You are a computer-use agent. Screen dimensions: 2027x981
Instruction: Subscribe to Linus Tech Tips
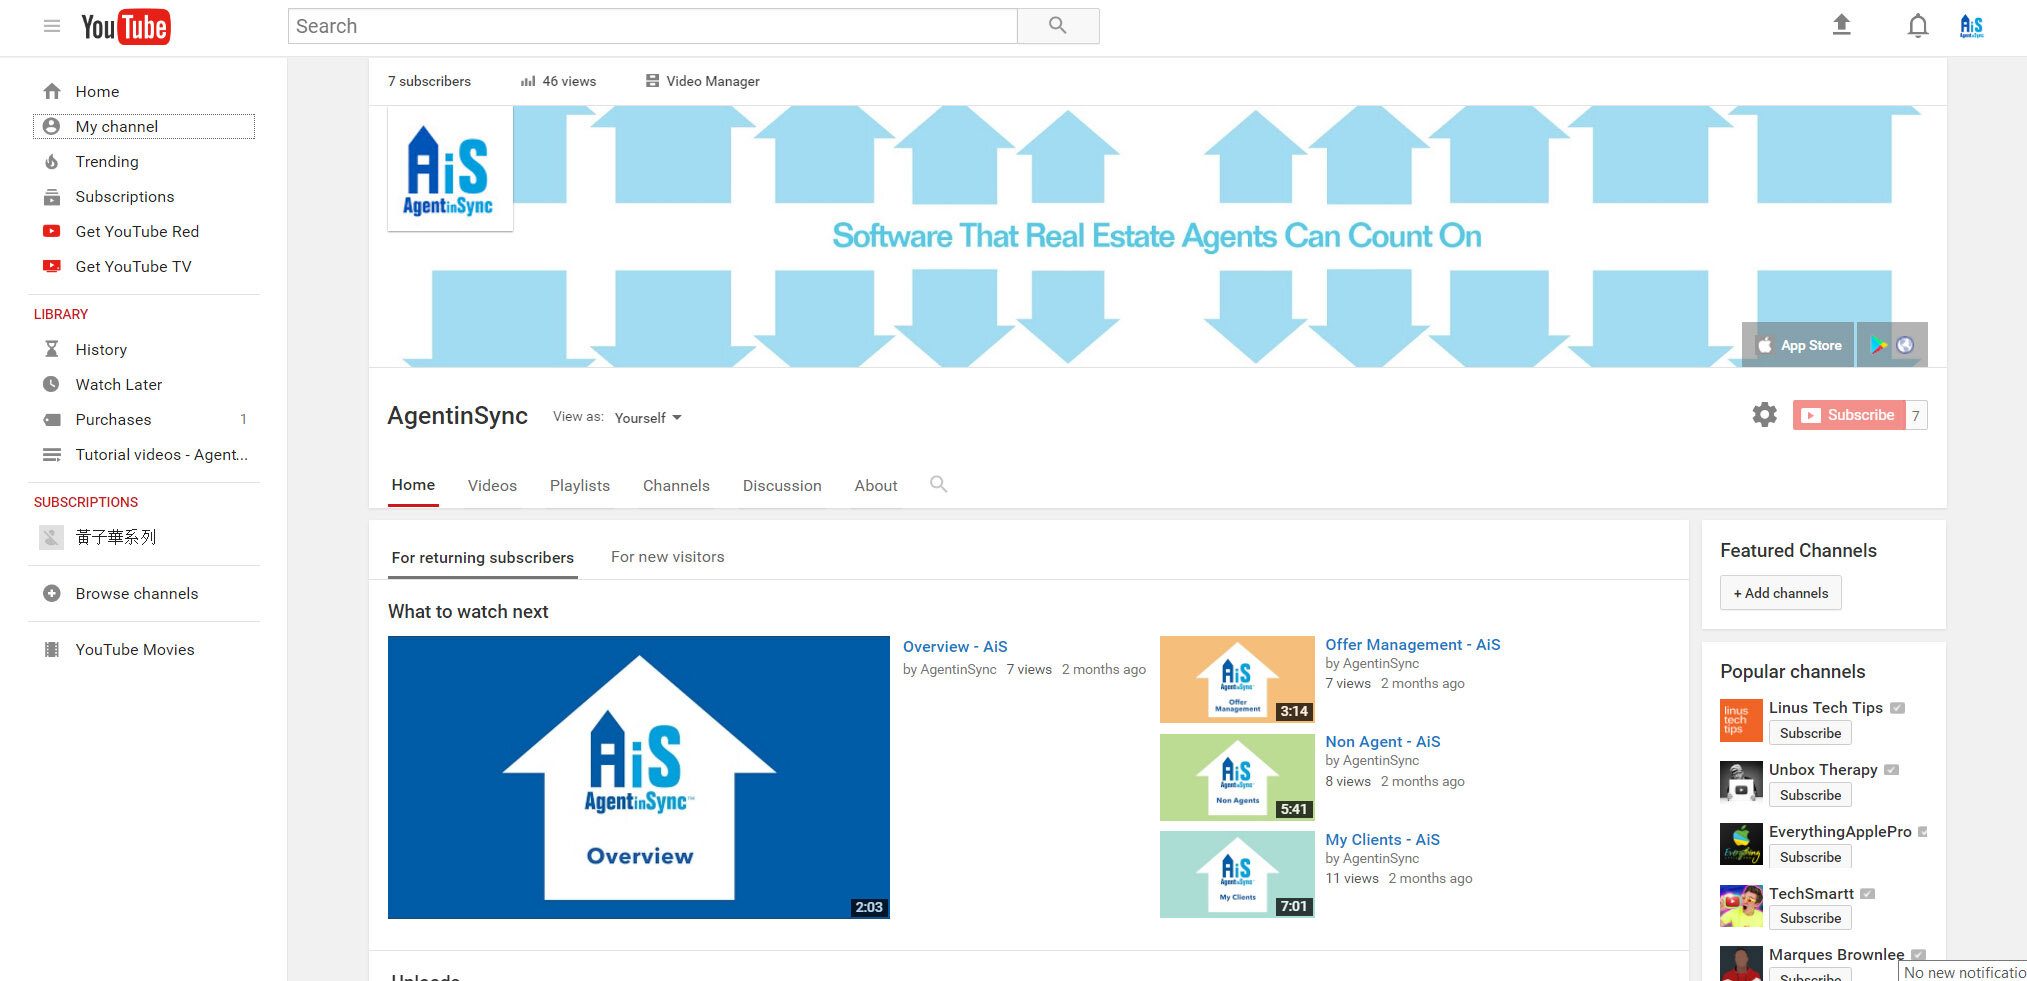point(1810,733)
